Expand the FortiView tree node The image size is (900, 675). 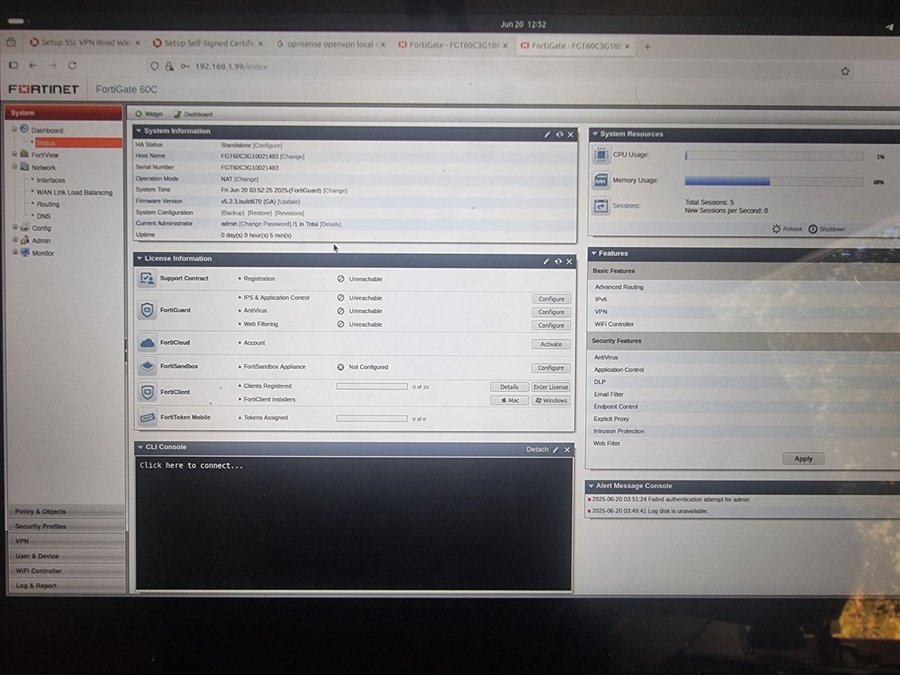pos(14,155)
